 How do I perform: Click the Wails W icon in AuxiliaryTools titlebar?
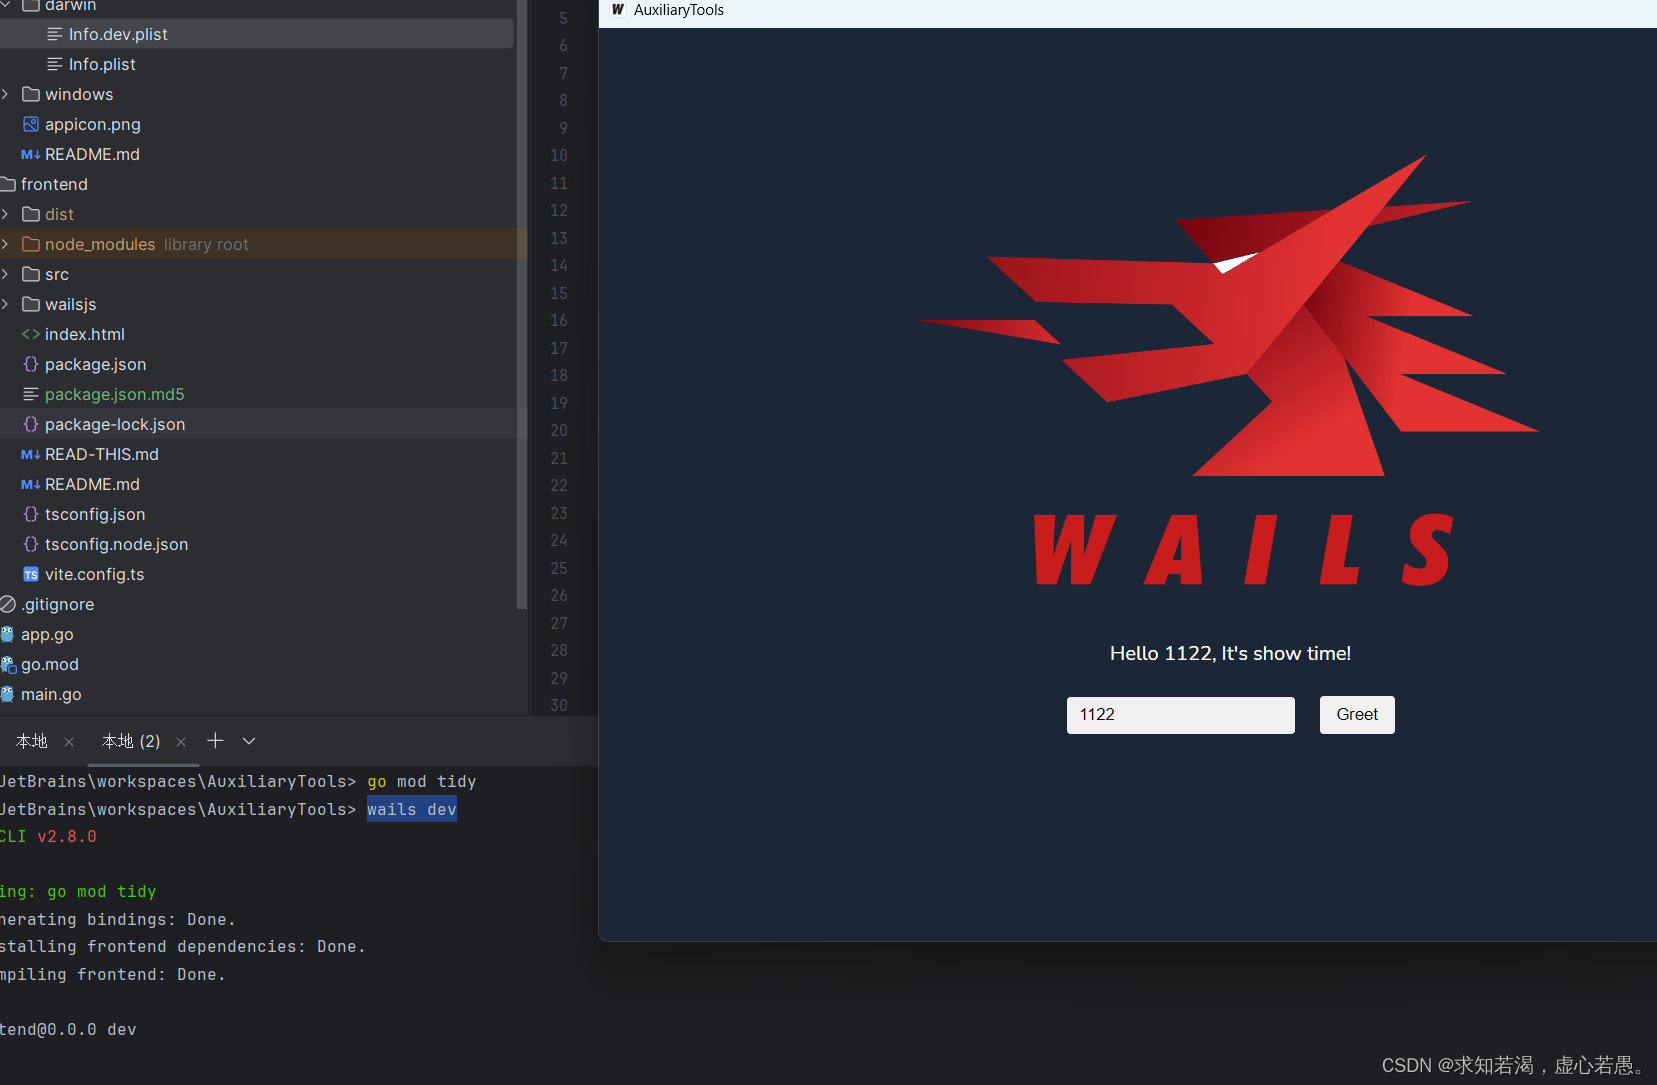(619, 10)
